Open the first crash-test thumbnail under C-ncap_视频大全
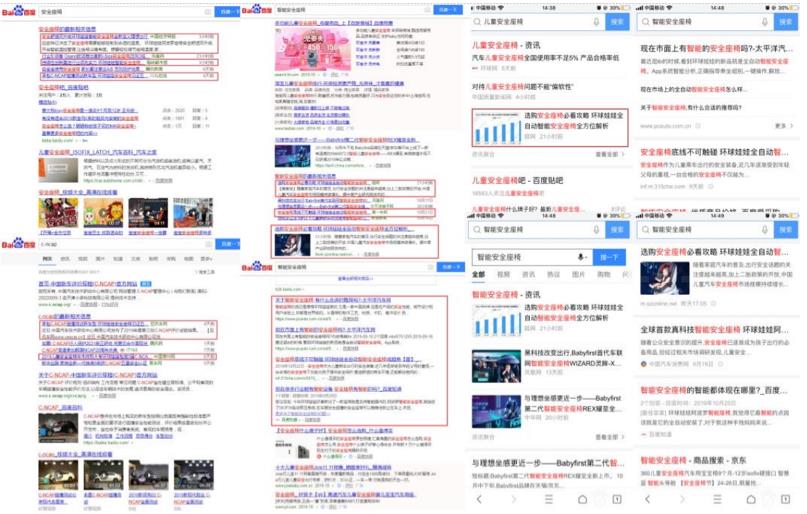This screenshot has height=514, width=807. pyautogui.click(x=58, y=475)
